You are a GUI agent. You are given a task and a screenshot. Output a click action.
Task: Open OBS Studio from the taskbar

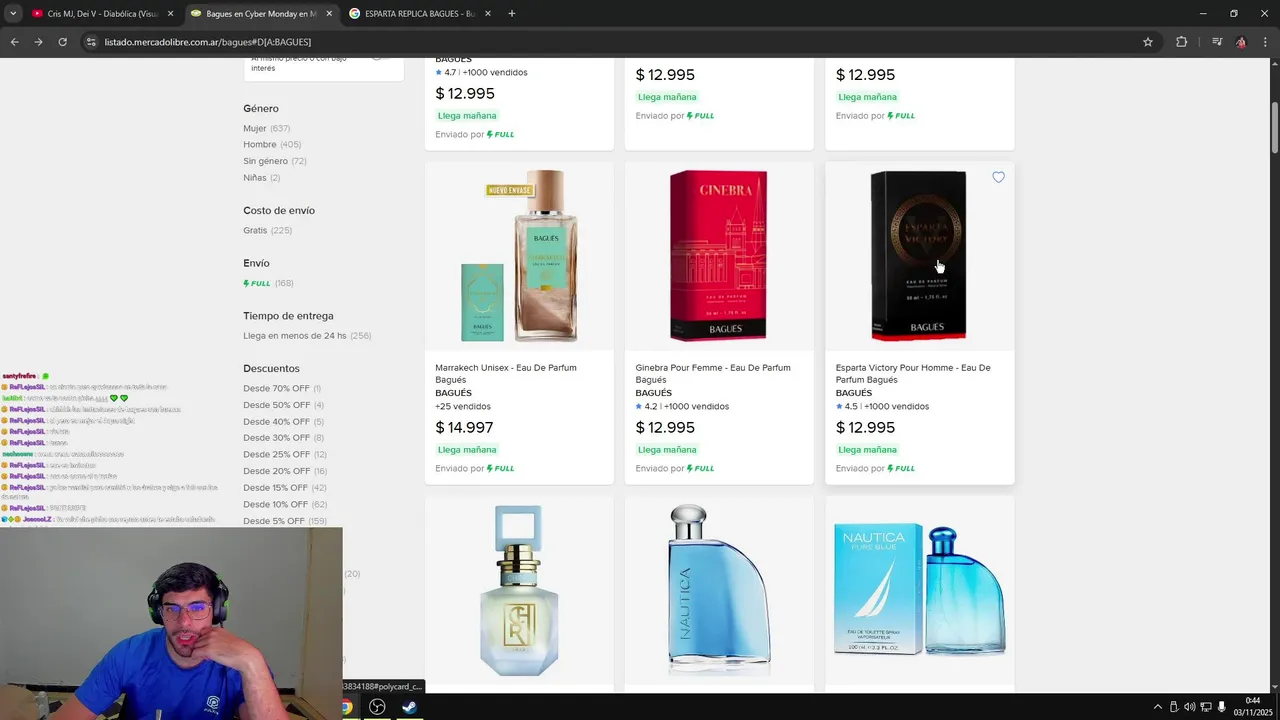coord(377,707)
